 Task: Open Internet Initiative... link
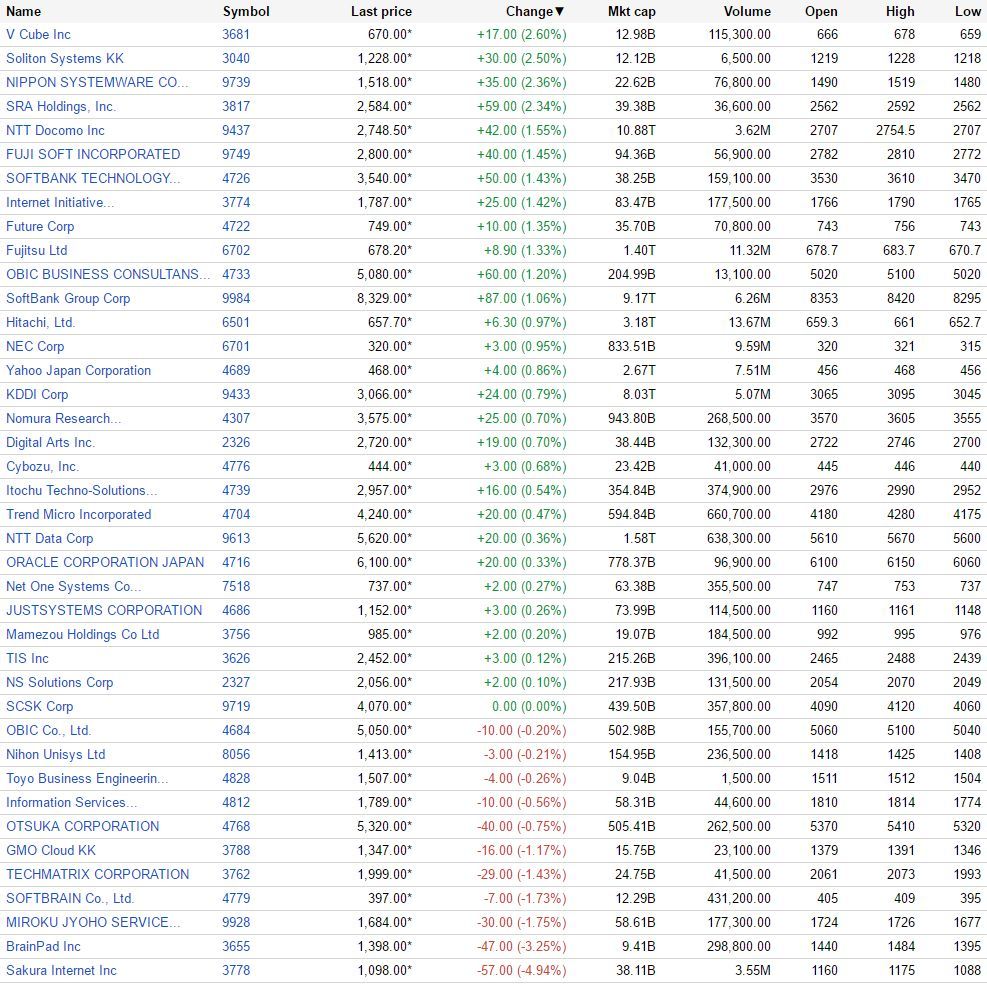click(x=60, y=202)
